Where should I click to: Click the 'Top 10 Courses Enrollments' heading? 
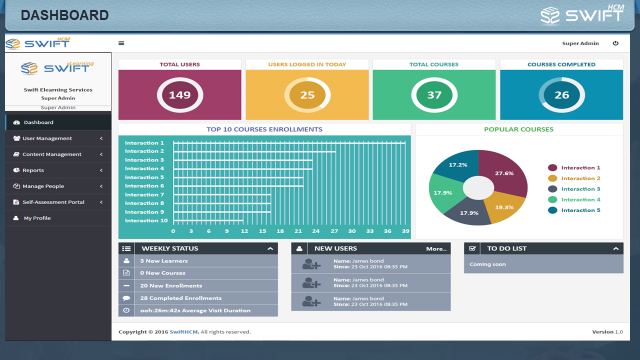264,129
